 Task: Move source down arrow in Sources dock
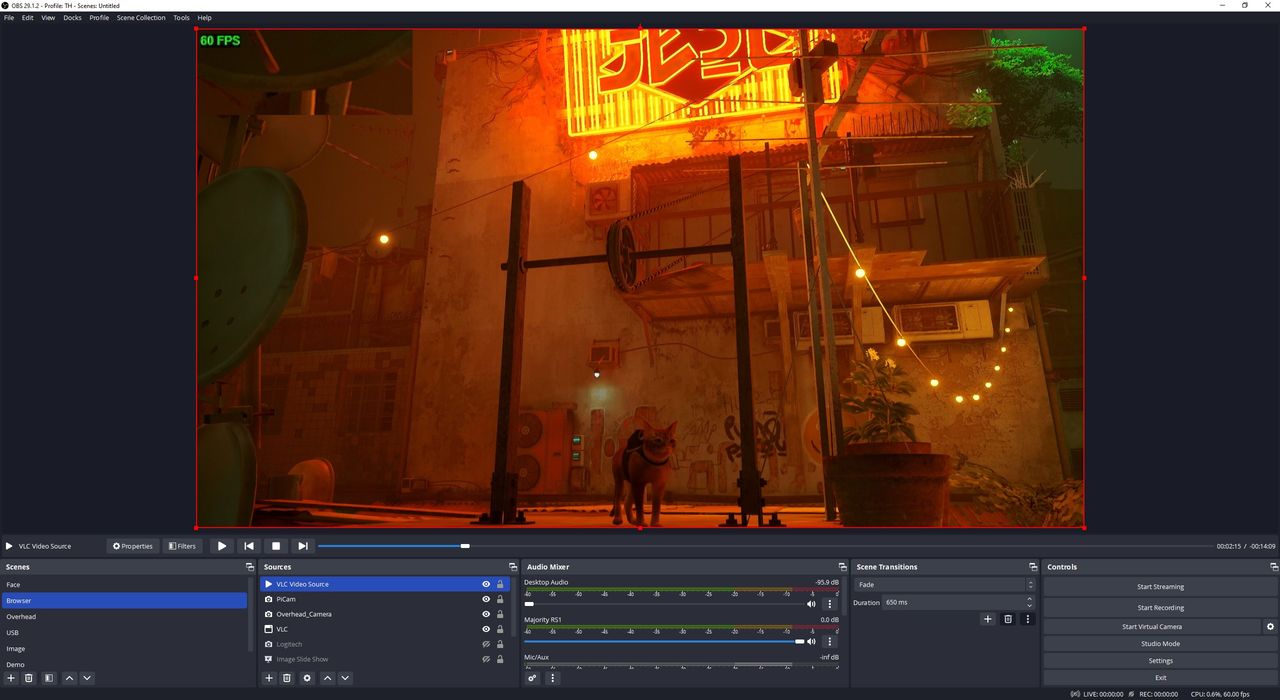[345, 678]
